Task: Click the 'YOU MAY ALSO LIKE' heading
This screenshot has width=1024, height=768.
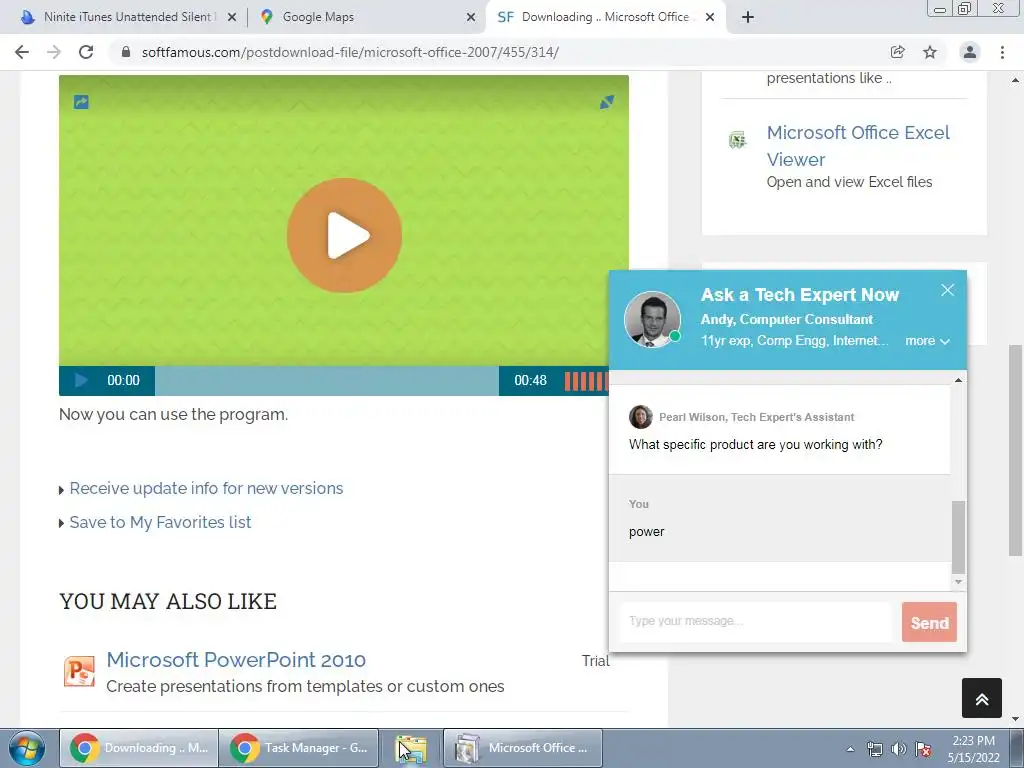Action: [x=168, y=601]
